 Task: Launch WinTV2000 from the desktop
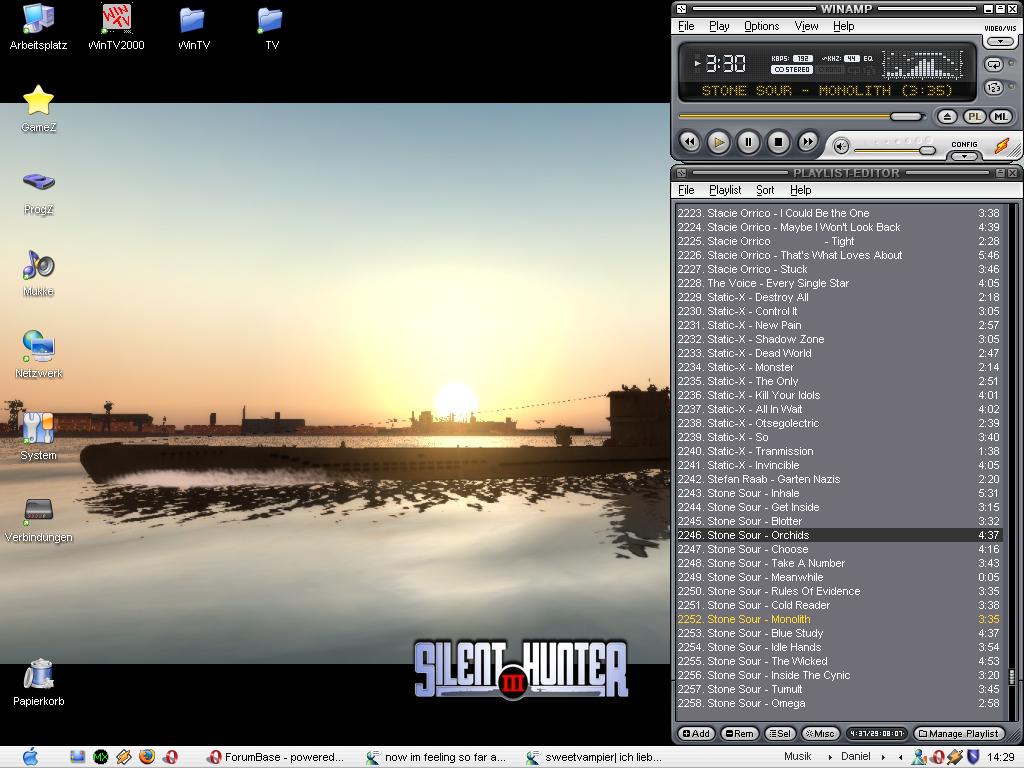pyautogui.click(x=116, y=27)
